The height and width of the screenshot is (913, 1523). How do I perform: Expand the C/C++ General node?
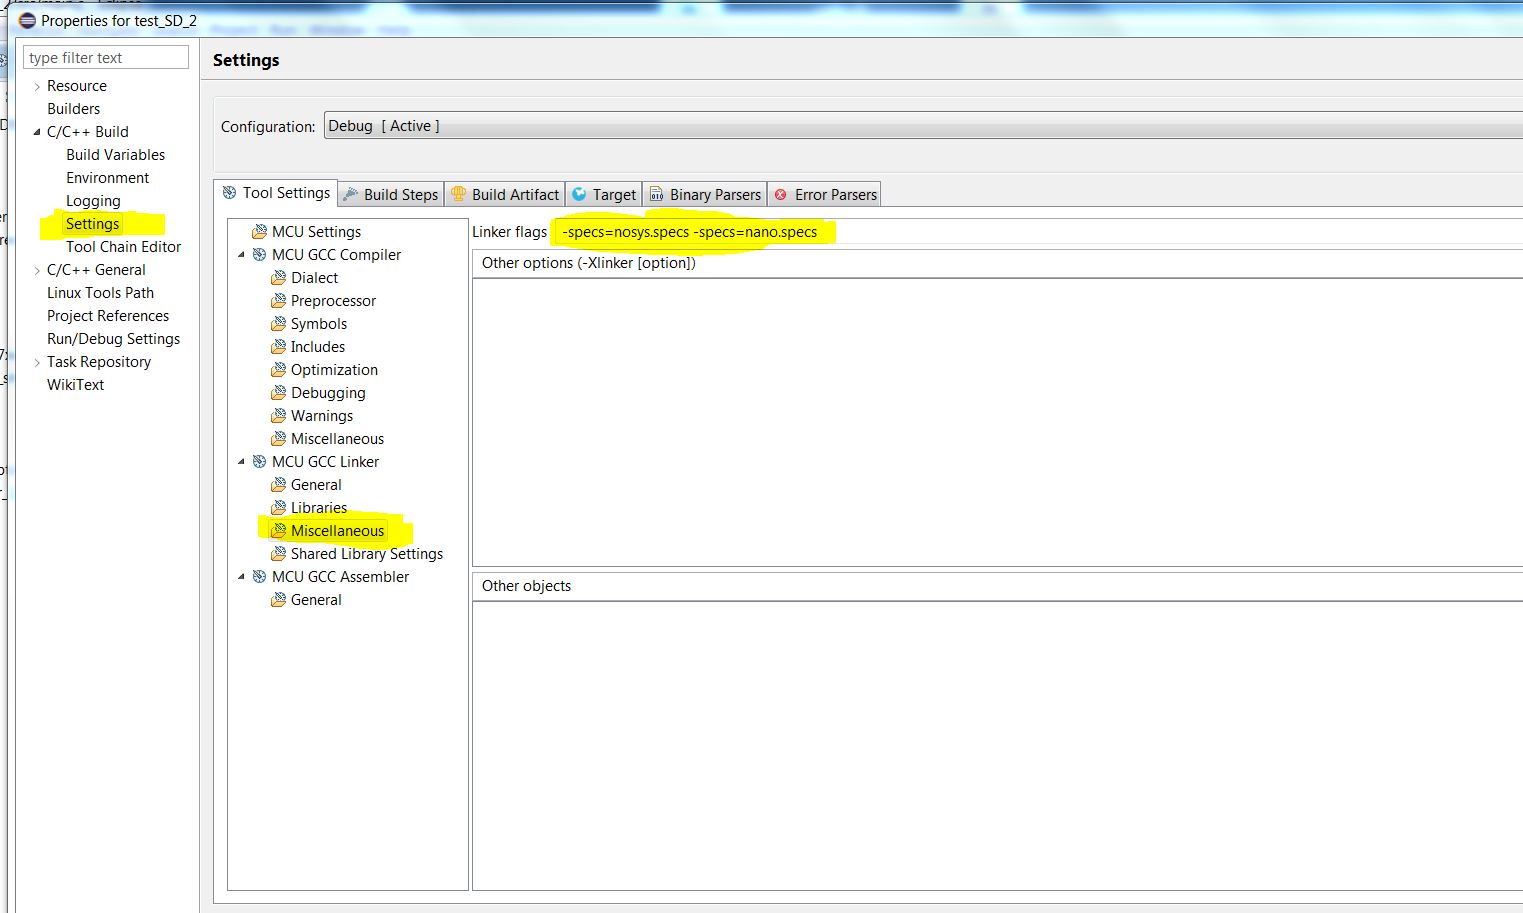click(x=37, y=271)
